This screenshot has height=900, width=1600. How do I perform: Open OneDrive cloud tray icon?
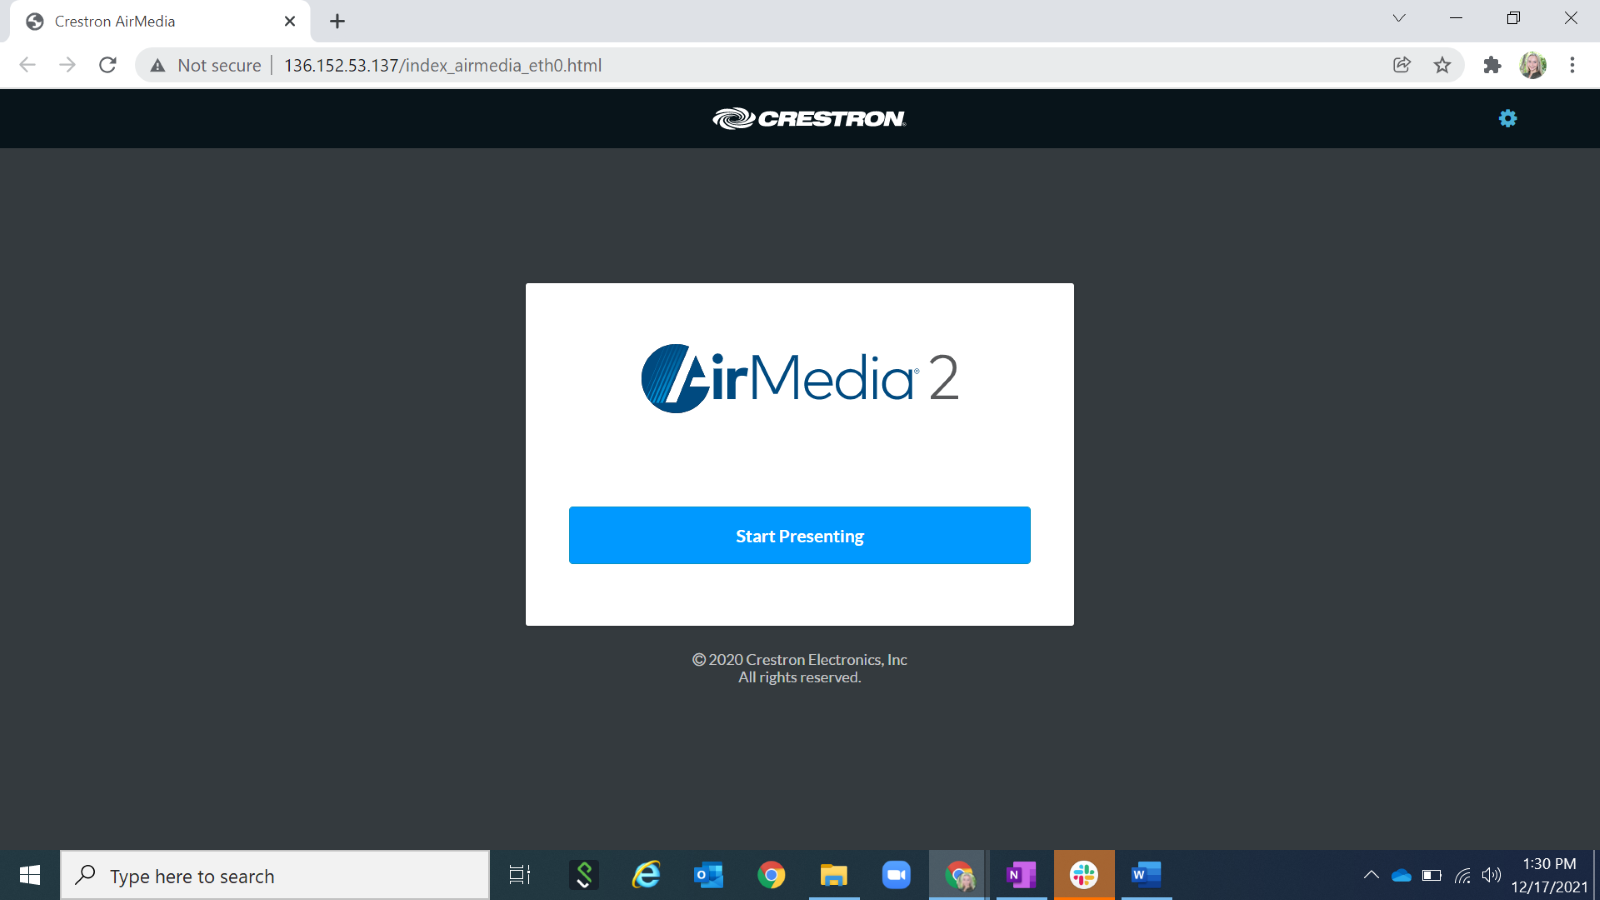click(x=1401, y=875)
